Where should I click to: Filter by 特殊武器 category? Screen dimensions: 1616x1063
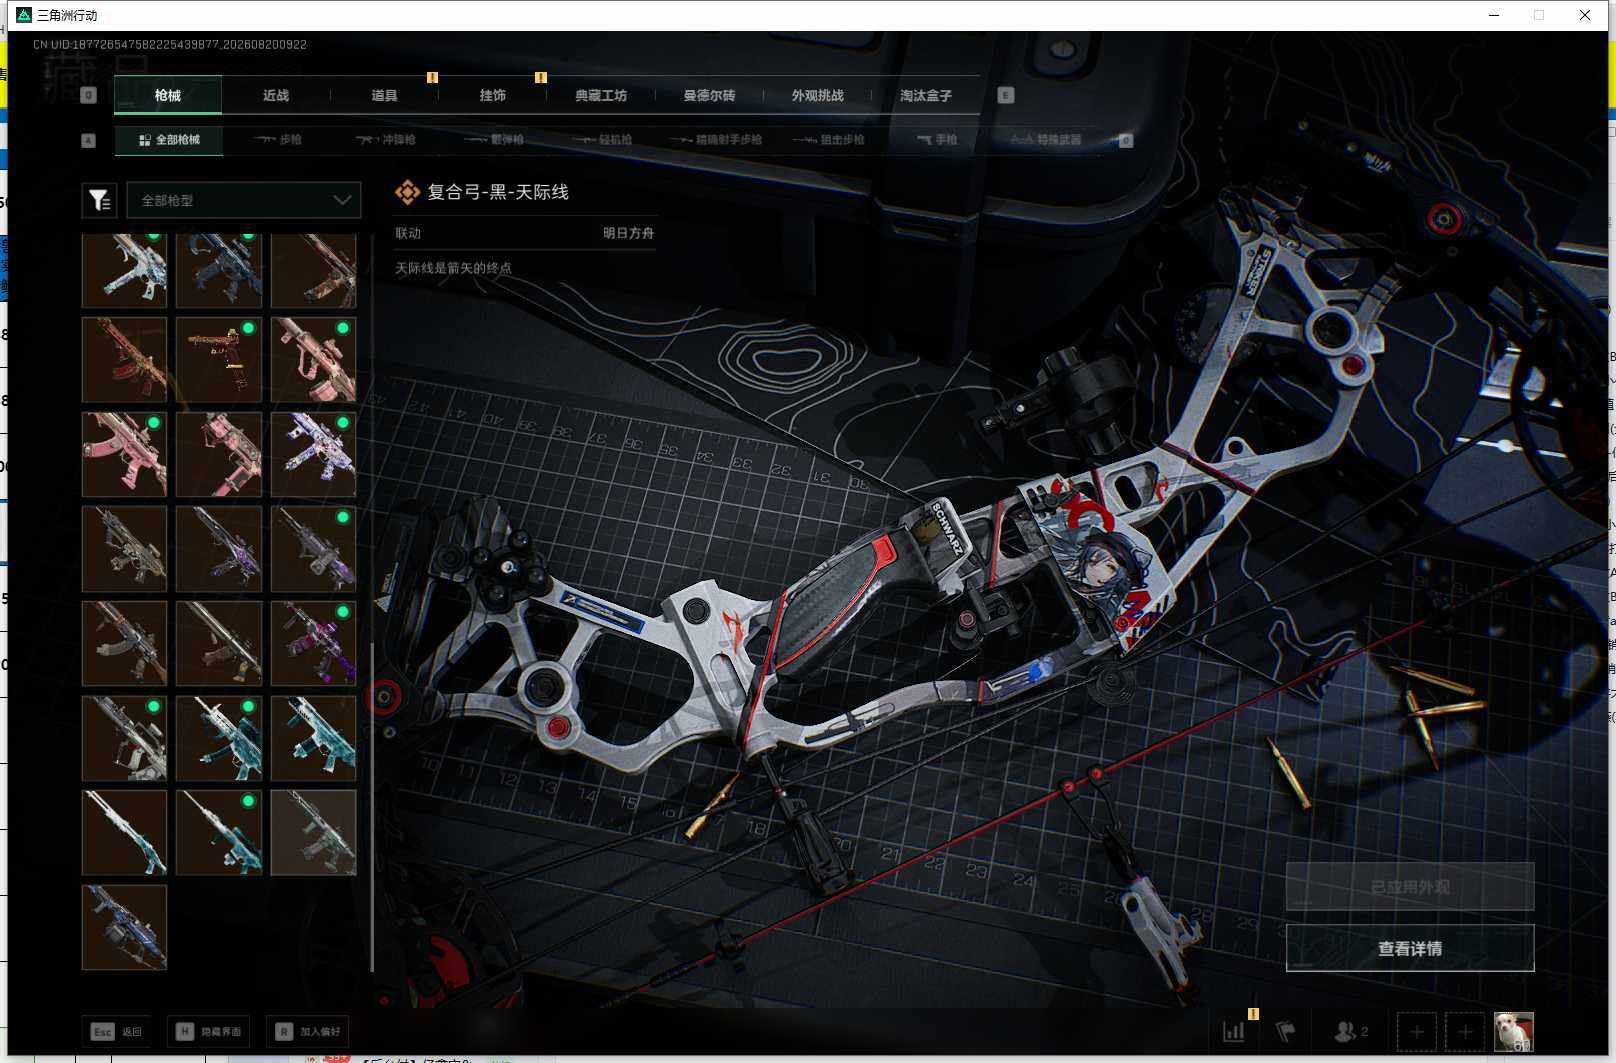[x=1046, y=140]
